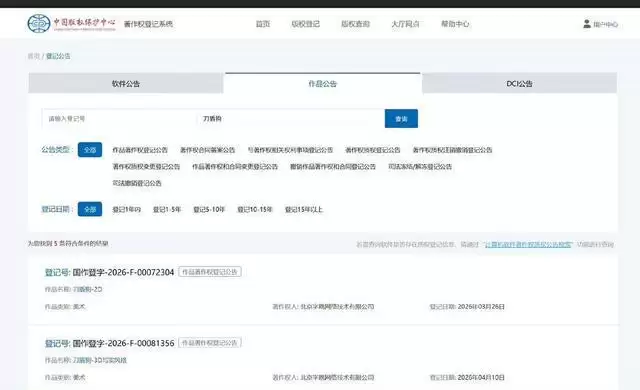This screenshot has width=640, height=390.
Task: Click the 登记公告 breadcrumb text
Action: click(x=58, y=56)
